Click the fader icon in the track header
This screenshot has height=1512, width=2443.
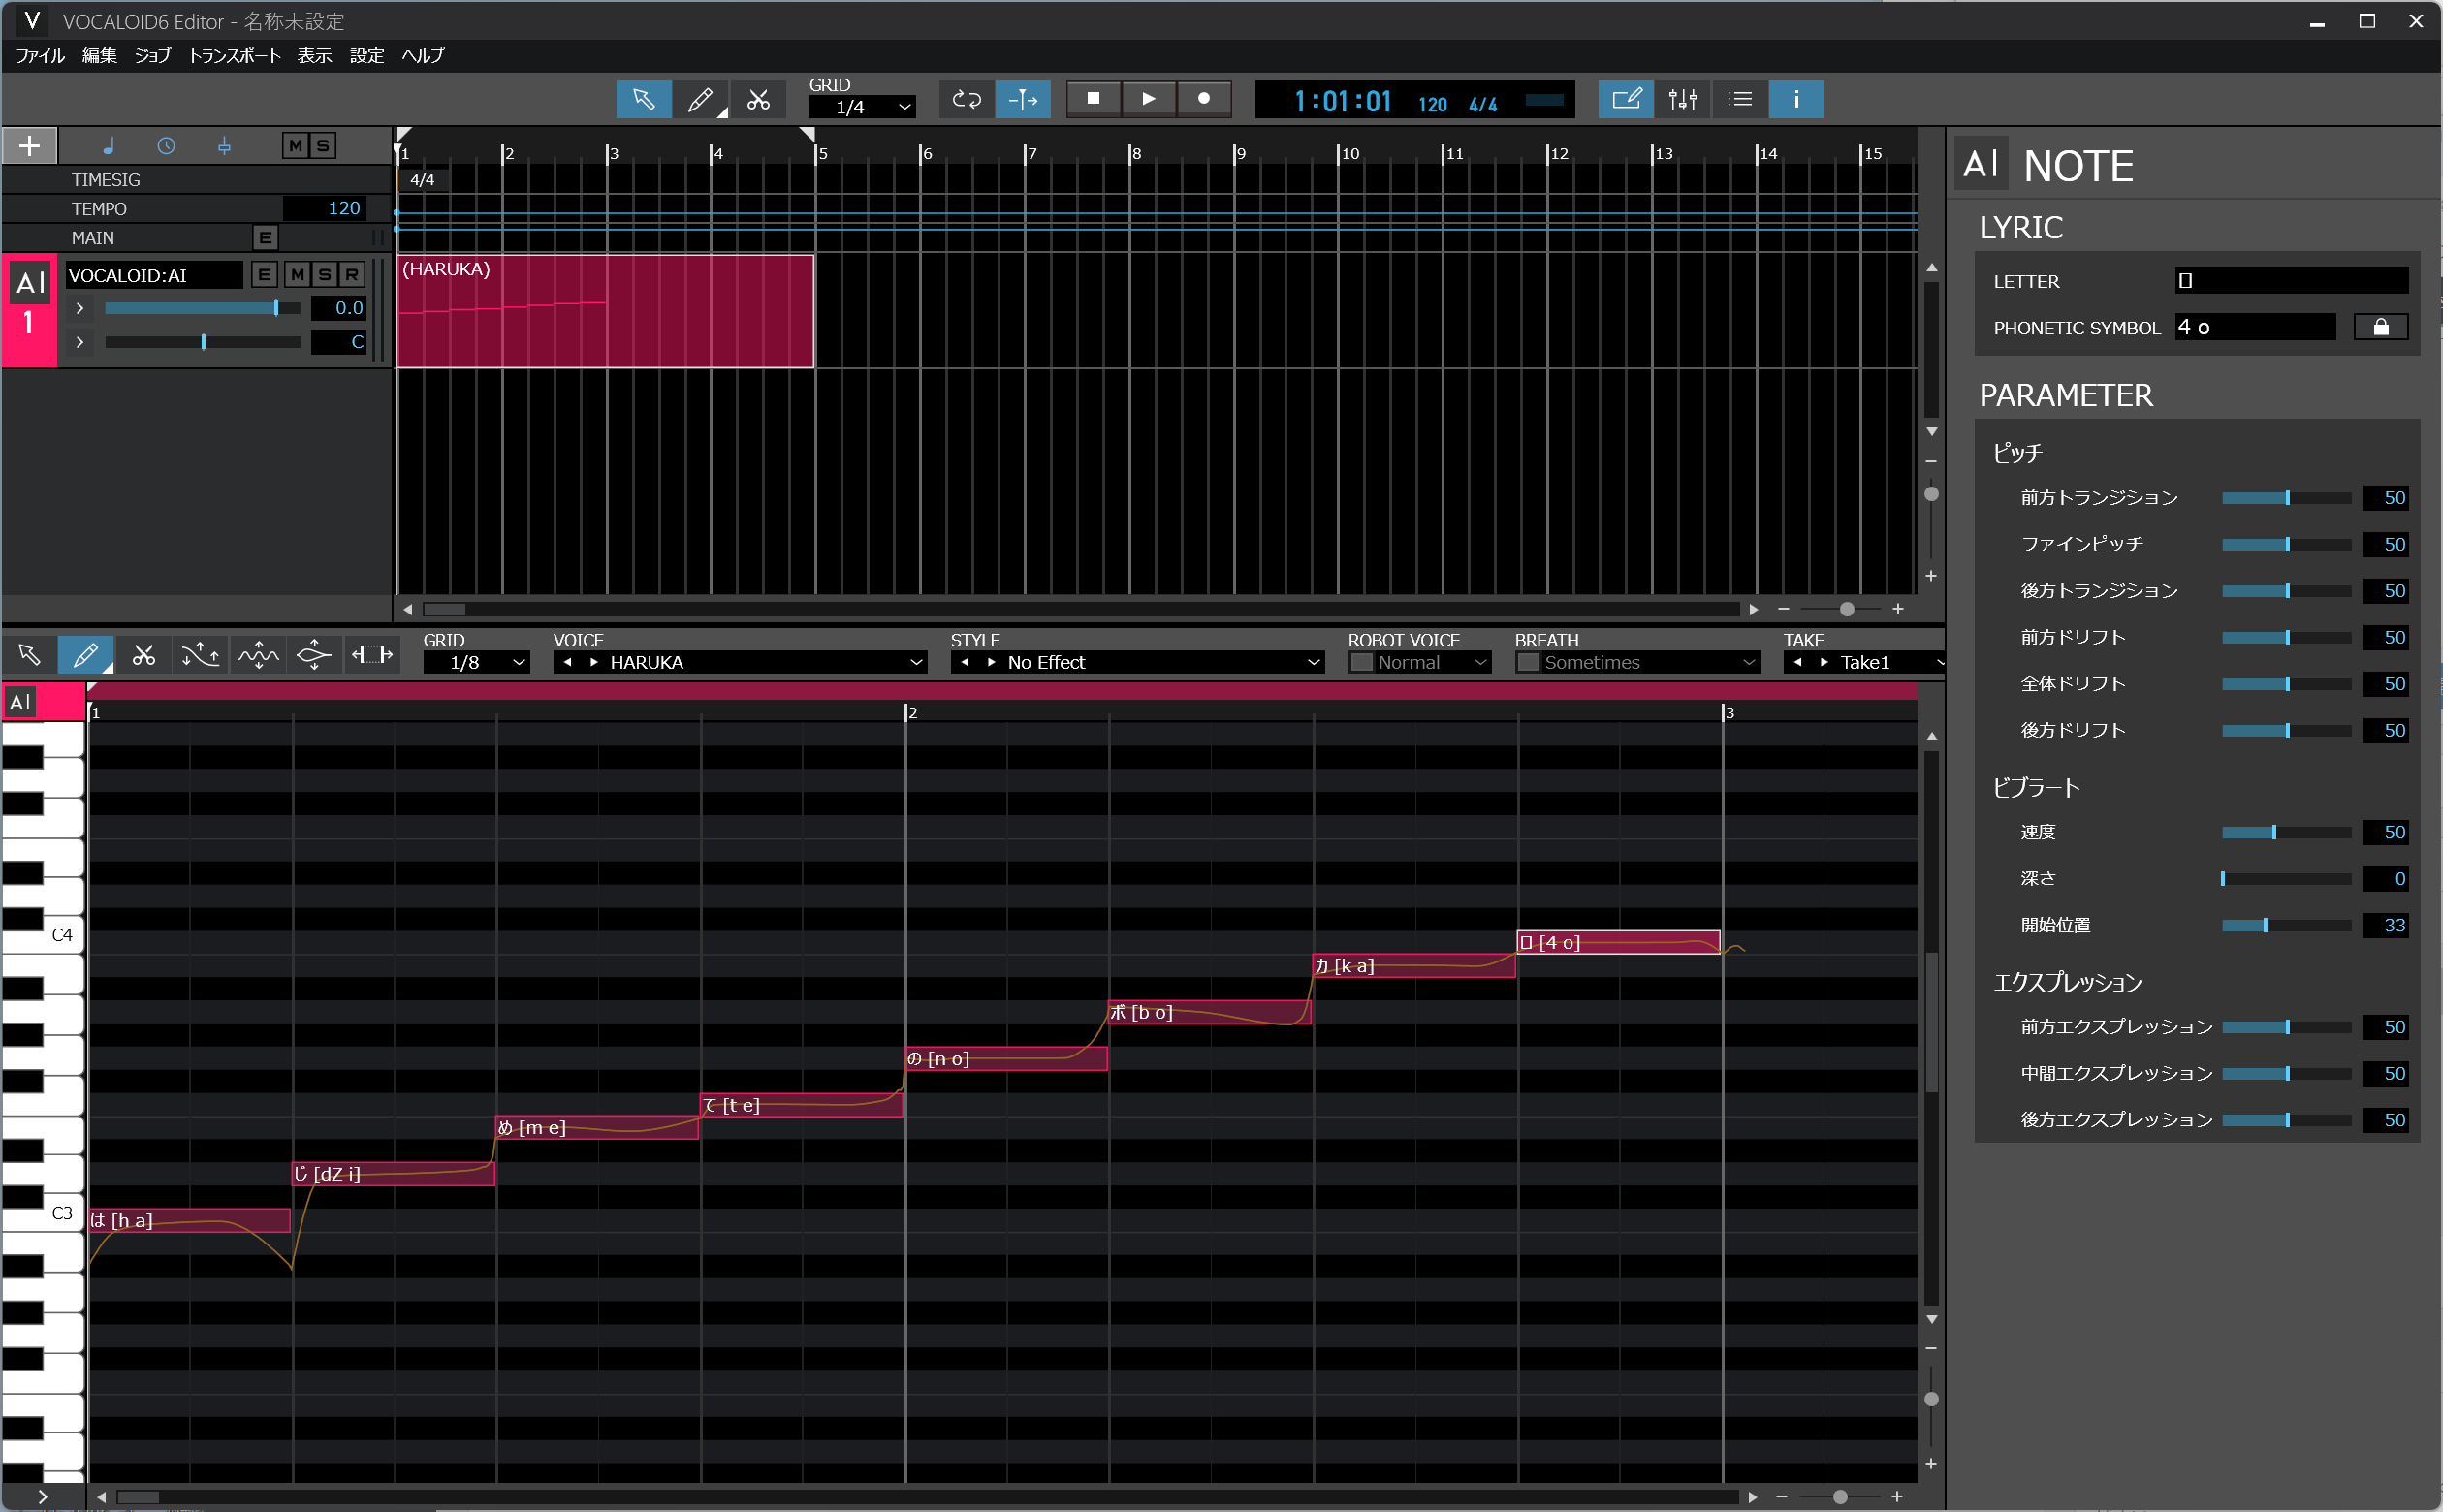tap(224, 146)
